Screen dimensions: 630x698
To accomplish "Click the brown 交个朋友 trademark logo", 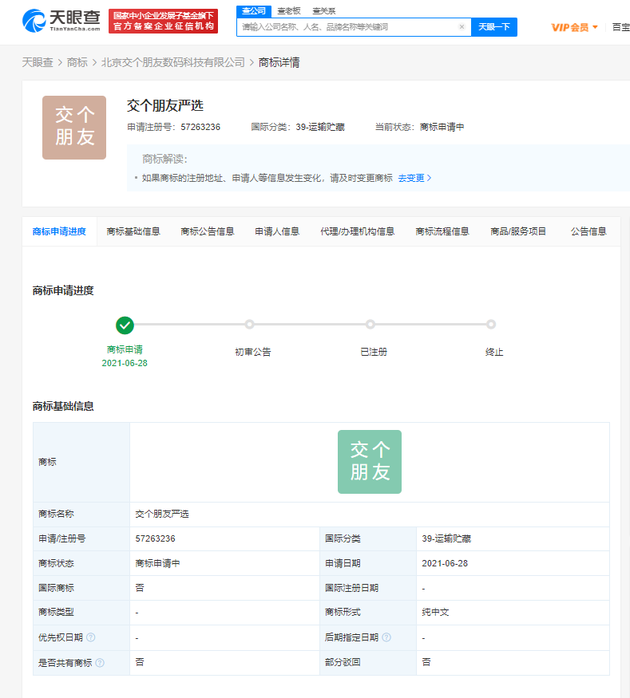I will coord(74,128).
